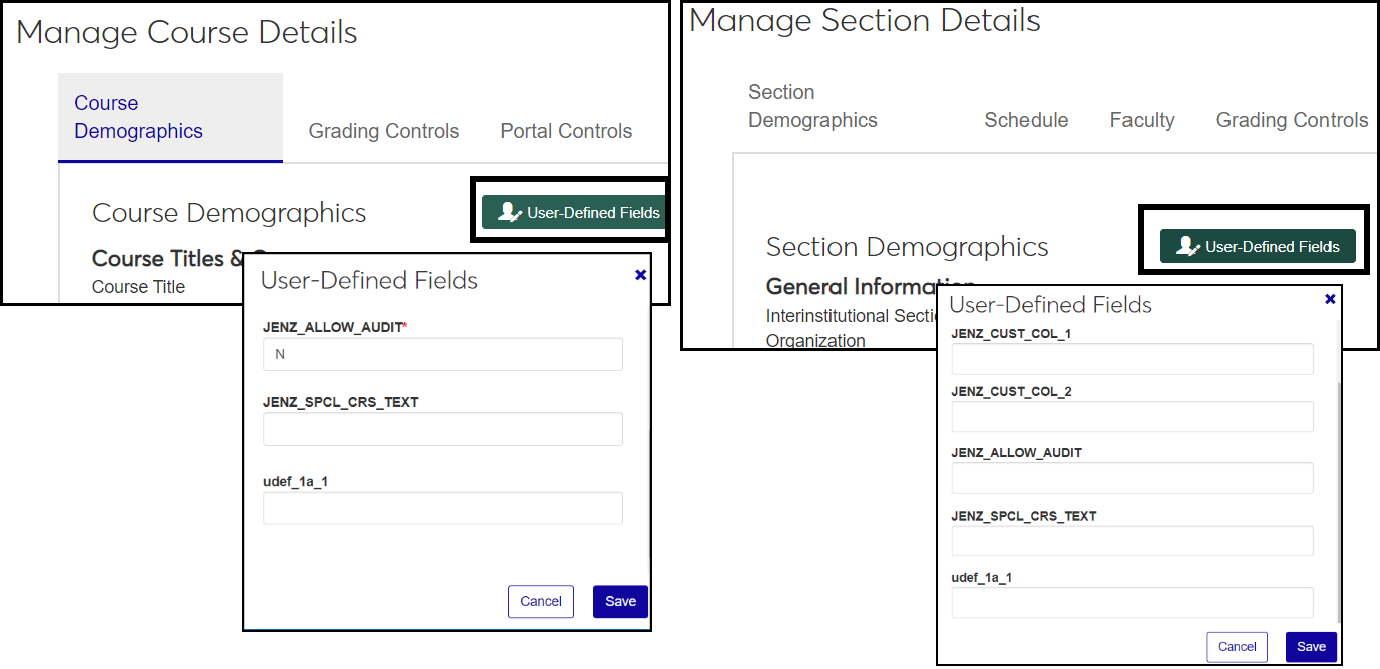Switch to the Schedule tab
The image size is (1380, 669).
[1026, 120]
